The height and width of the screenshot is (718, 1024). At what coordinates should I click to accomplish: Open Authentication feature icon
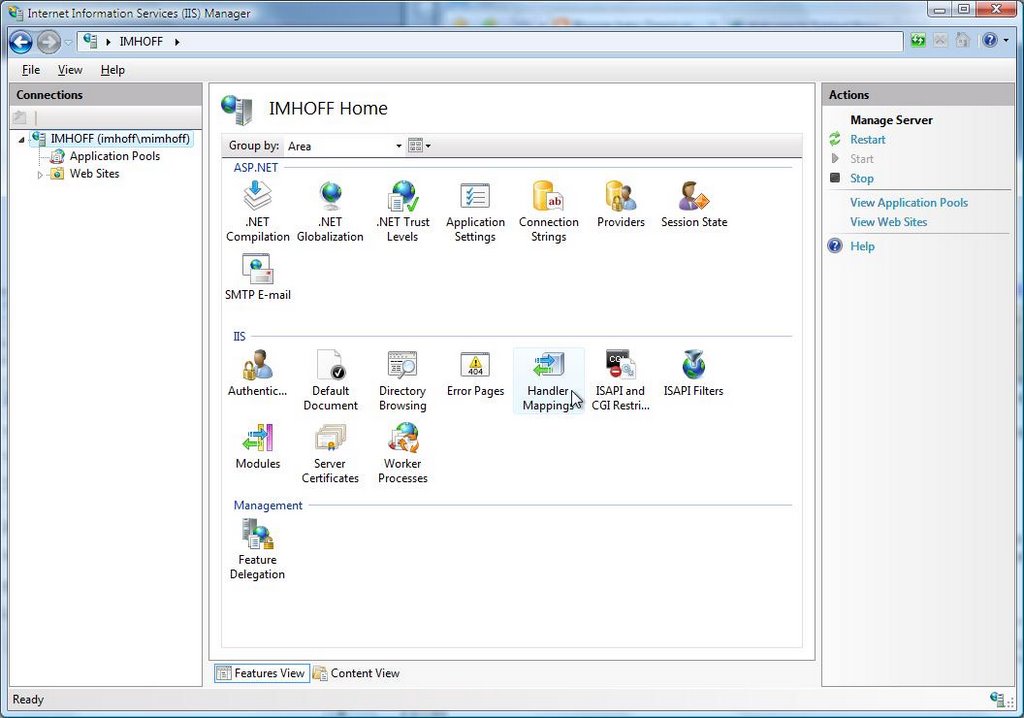pyautogui.click(x=257, y=373)
